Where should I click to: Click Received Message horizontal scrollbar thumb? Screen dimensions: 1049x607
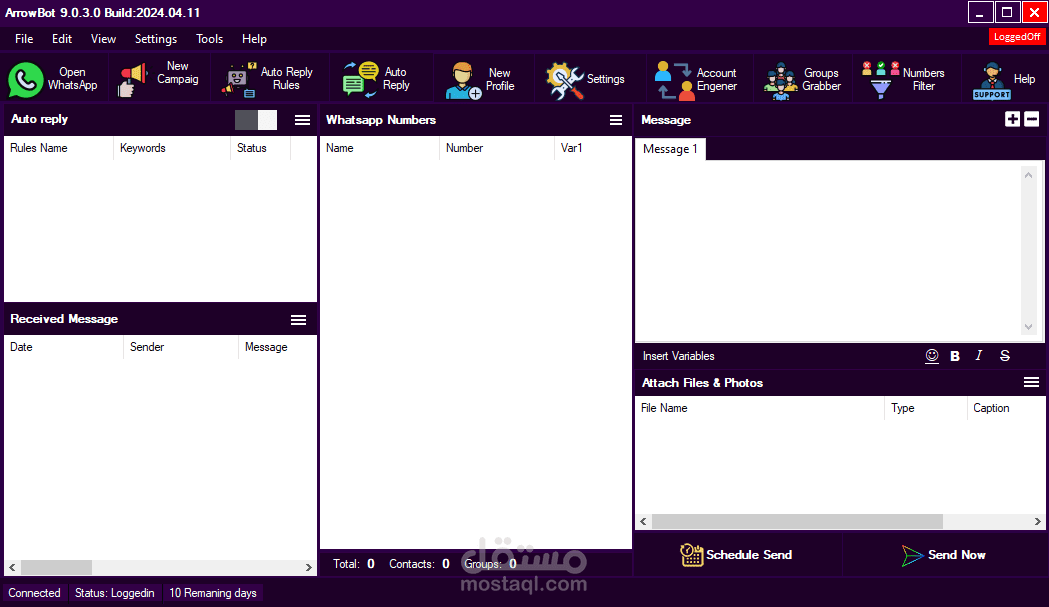coord(56,567)
